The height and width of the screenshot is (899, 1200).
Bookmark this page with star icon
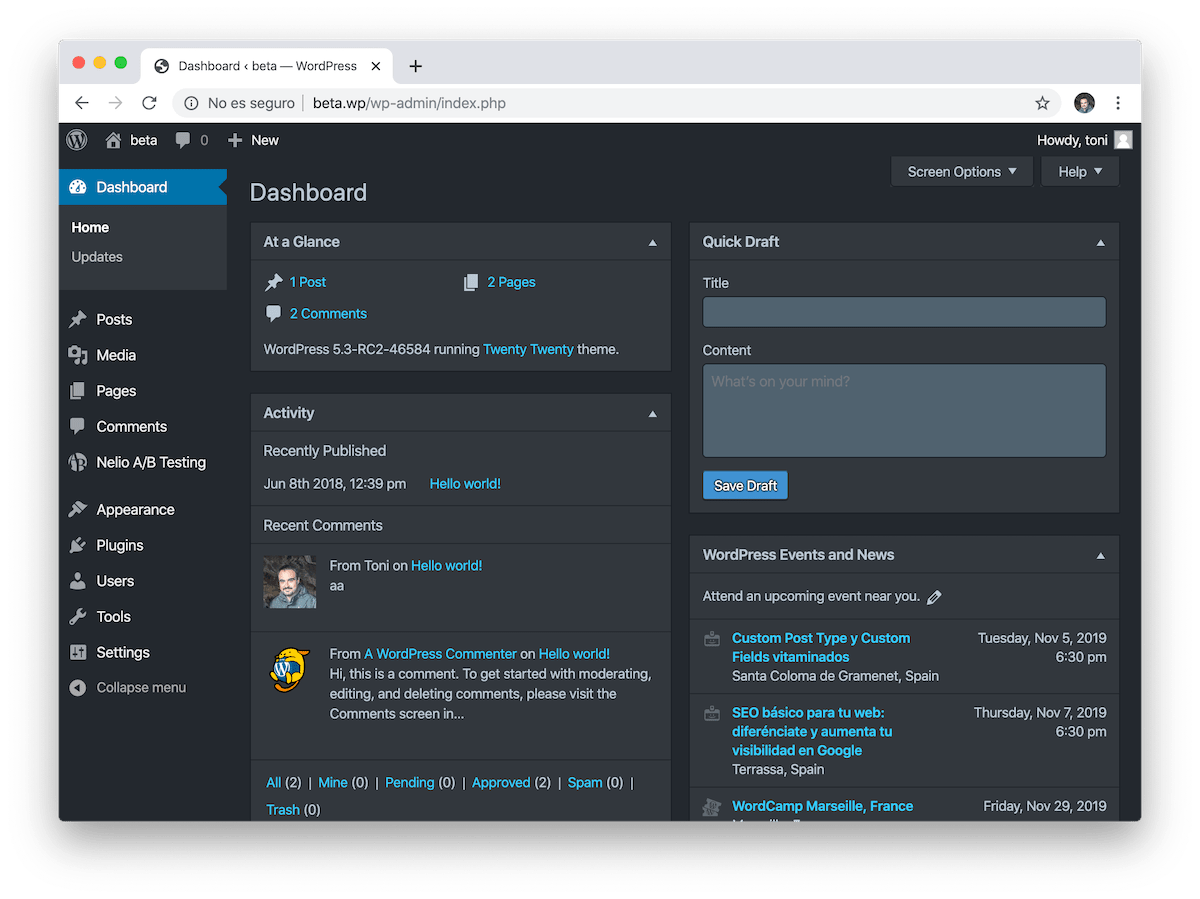(x=1042, y=103)
